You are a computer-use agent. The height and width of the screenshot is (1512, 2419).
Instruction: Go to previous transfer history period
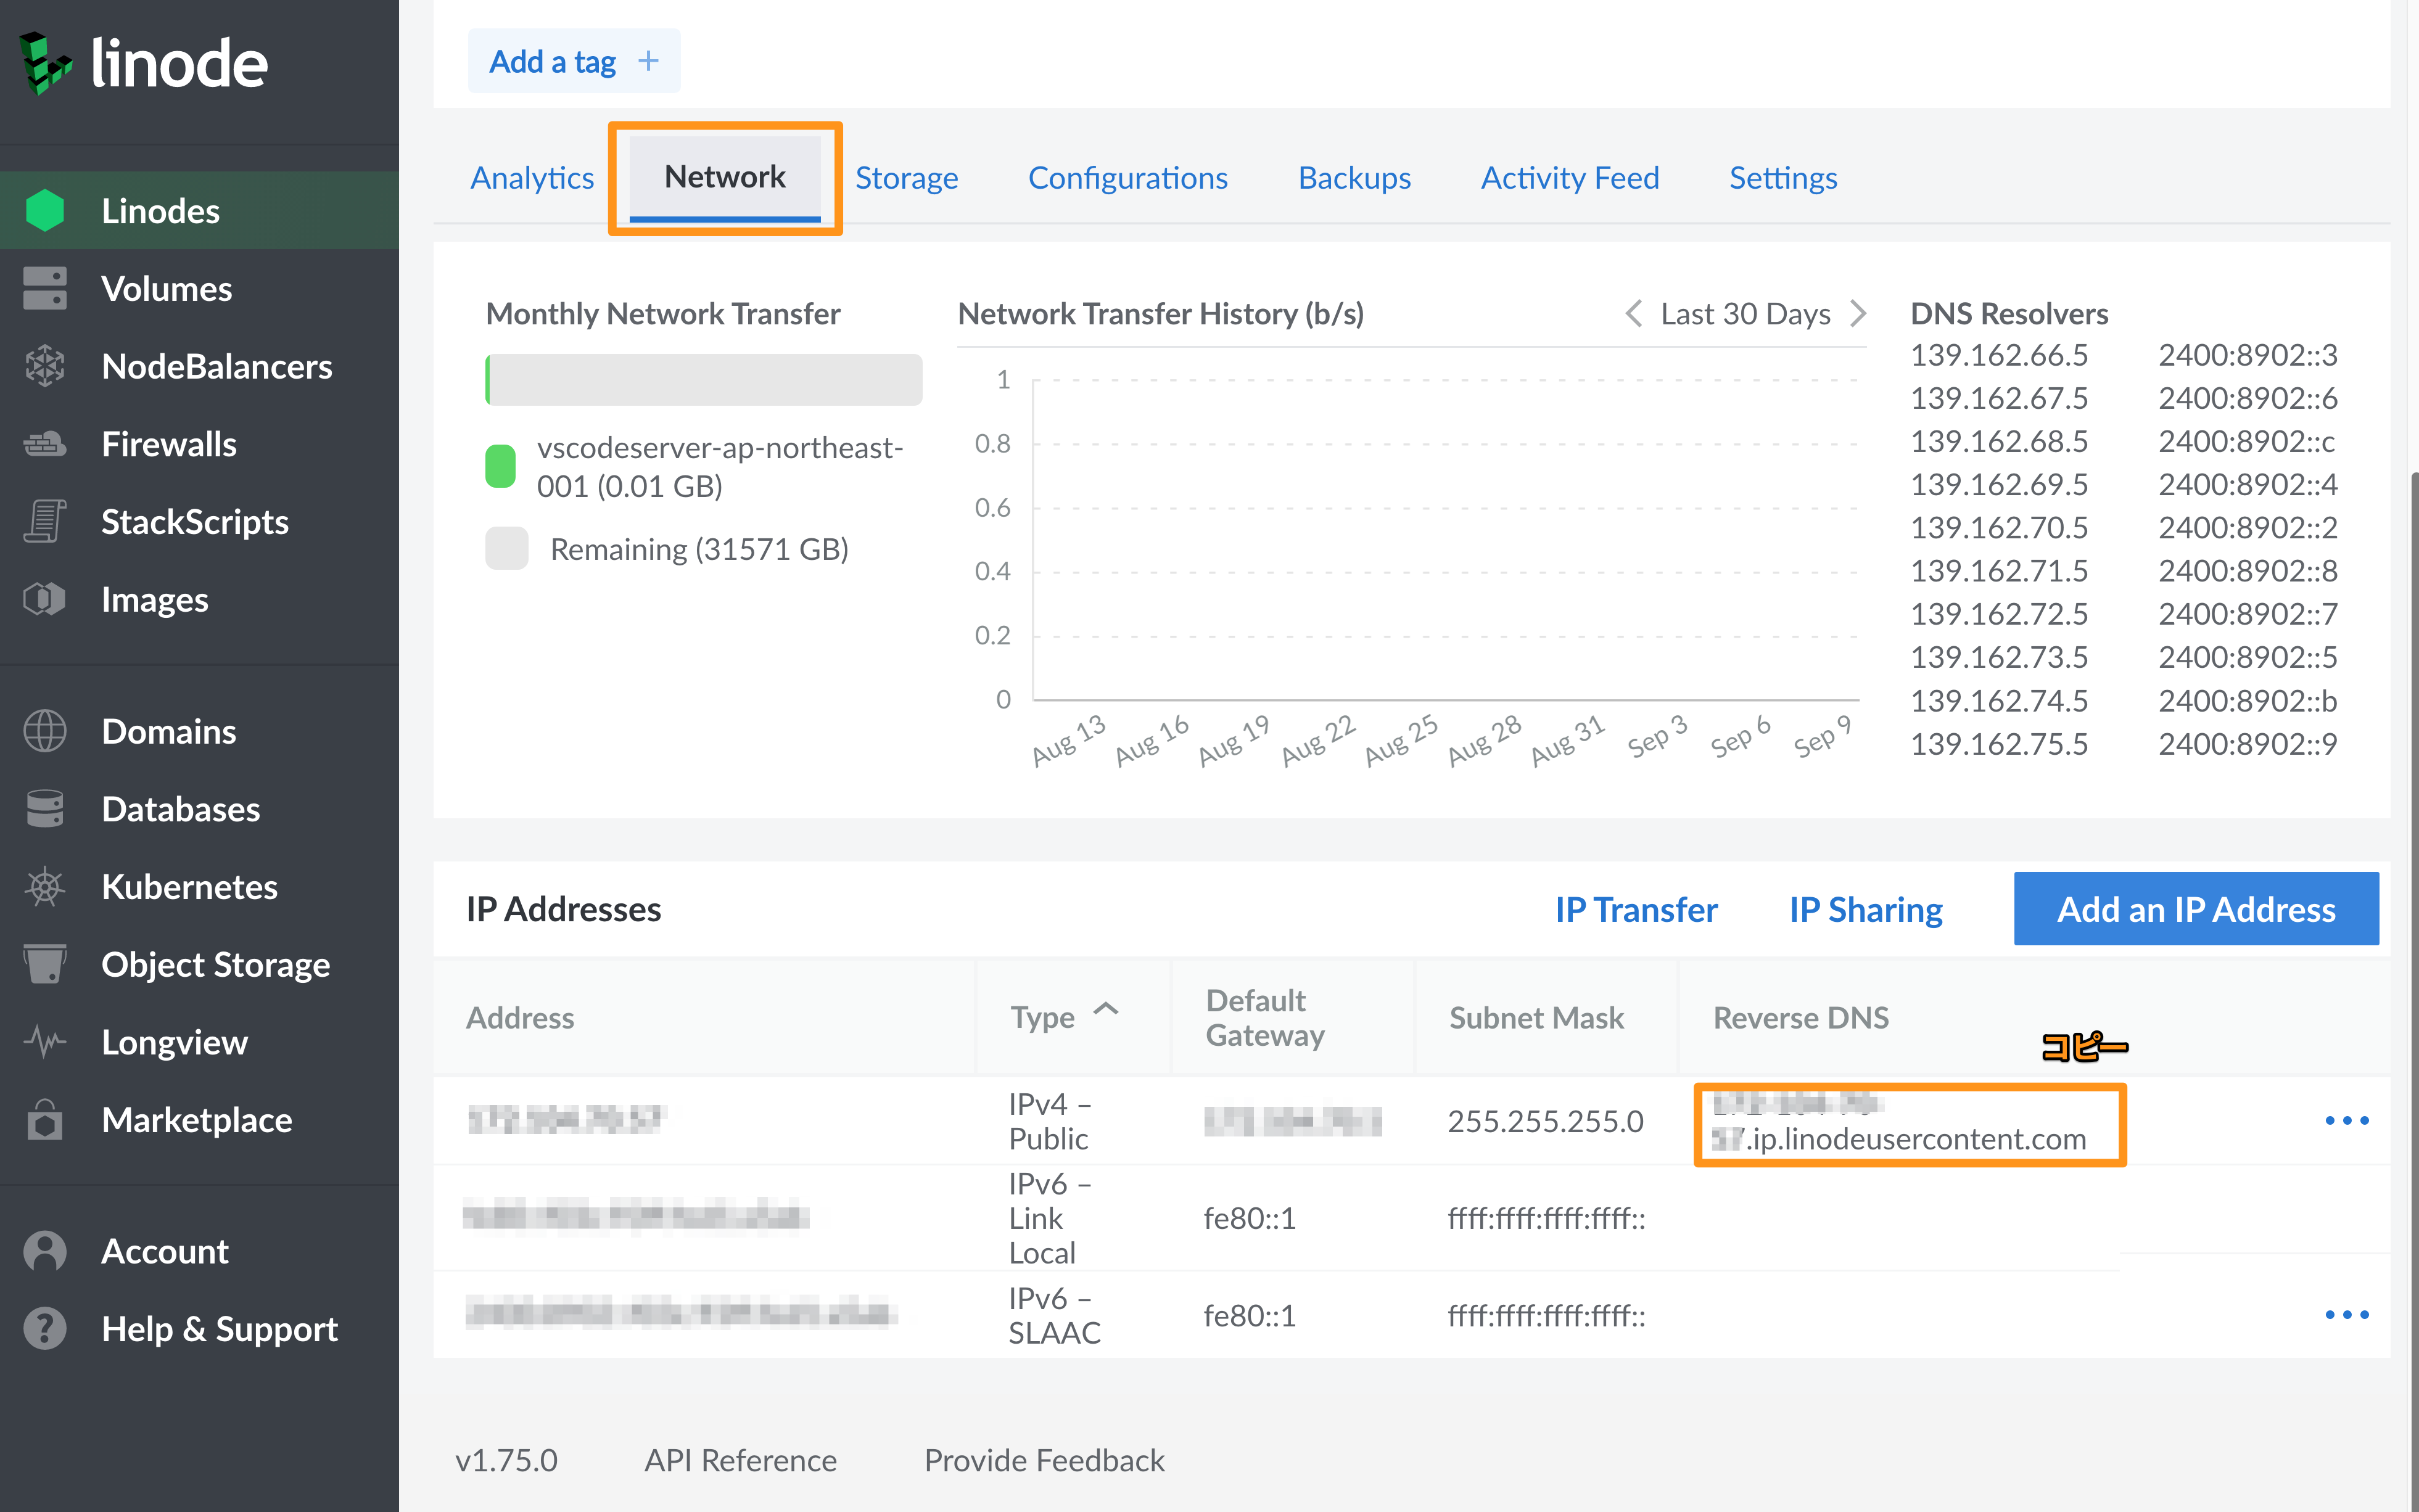[1633, 314]
